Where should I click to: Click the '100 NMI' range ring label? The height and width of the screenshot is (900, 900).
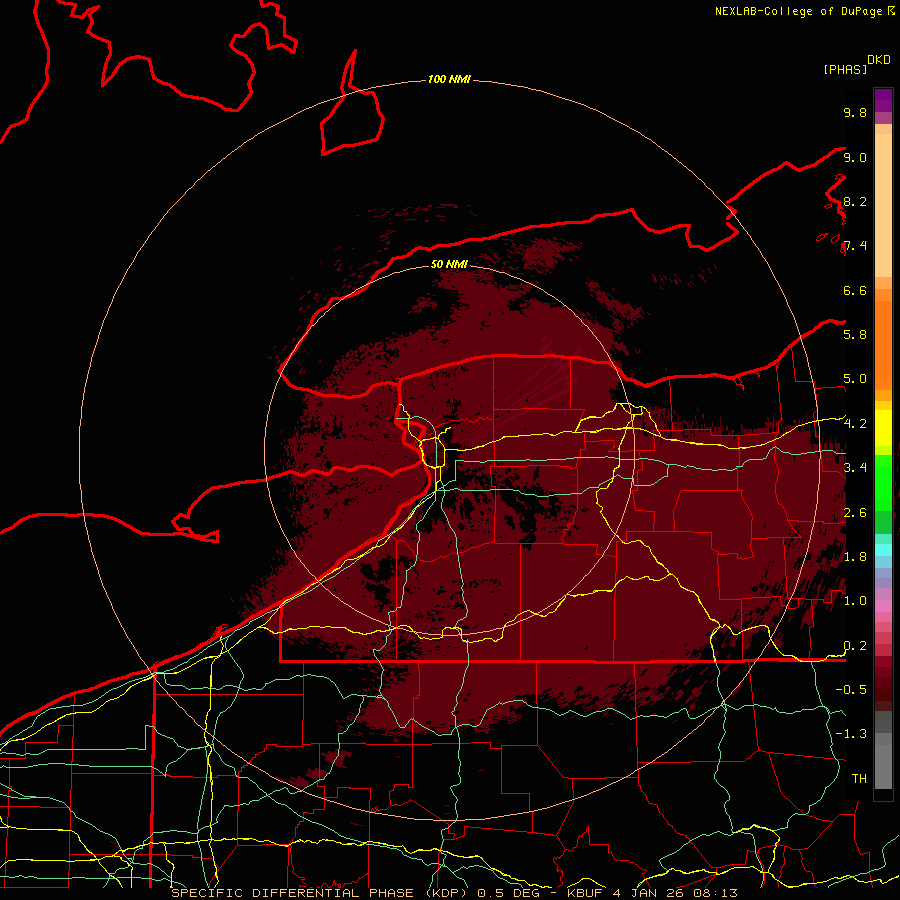(449, 79)
